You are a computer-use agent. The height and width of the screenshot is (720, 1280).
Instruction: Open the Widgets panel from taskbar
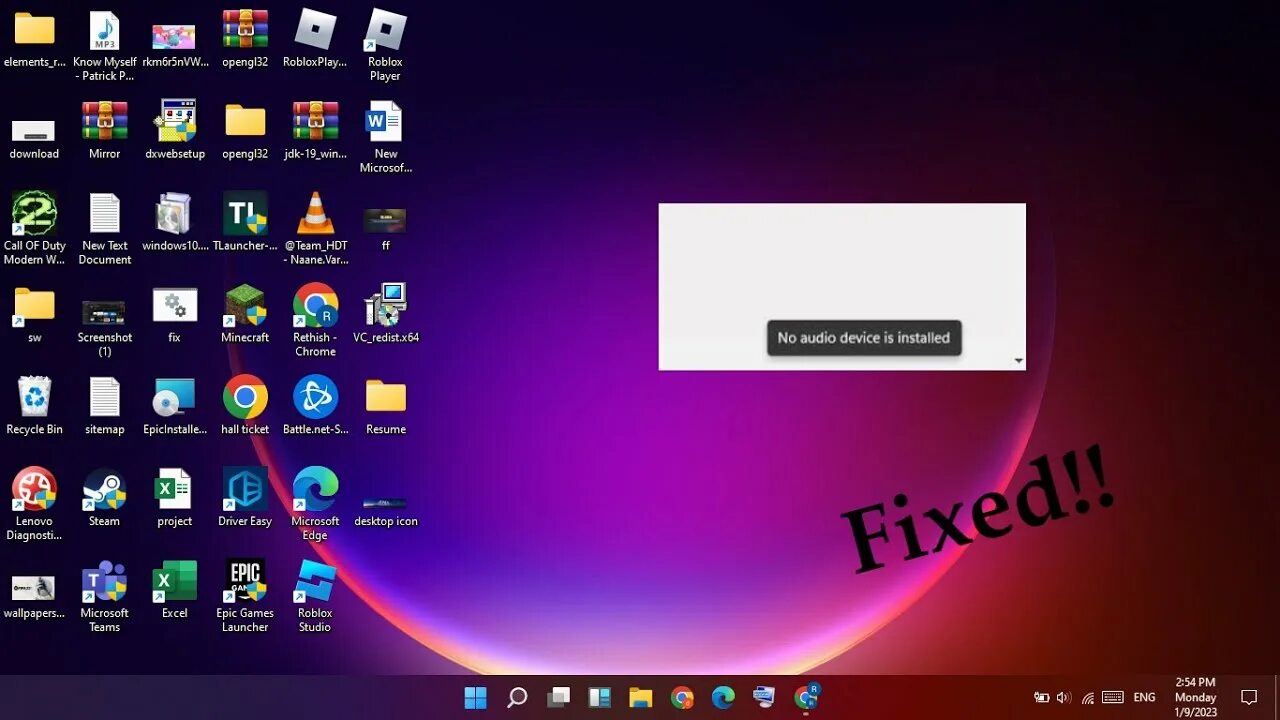click(x=599, y=697)
